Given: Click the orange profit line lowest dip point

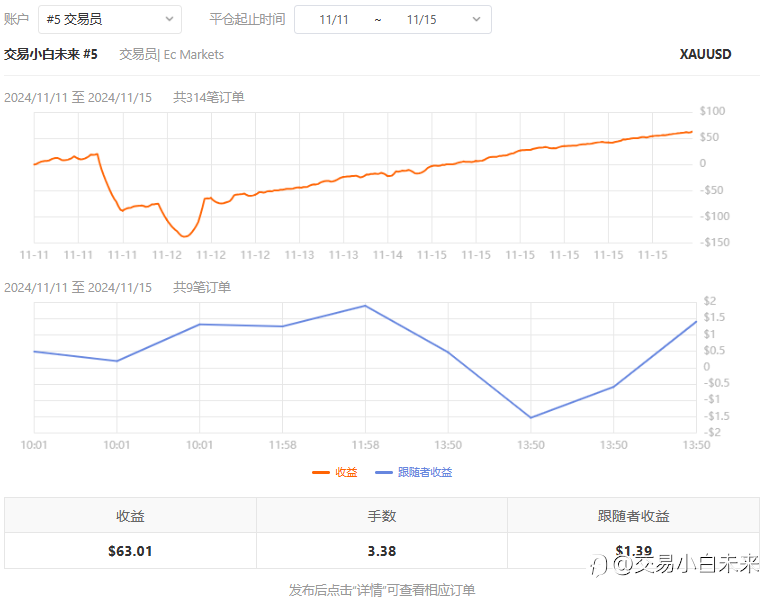Looking at the screenshot, I should (x=185, y=237).
